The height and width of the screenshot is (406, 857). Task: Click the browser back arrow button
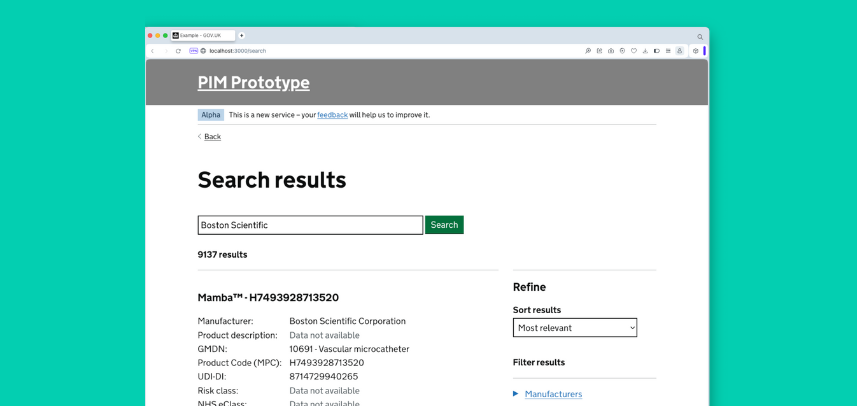[x=153, y=50]
